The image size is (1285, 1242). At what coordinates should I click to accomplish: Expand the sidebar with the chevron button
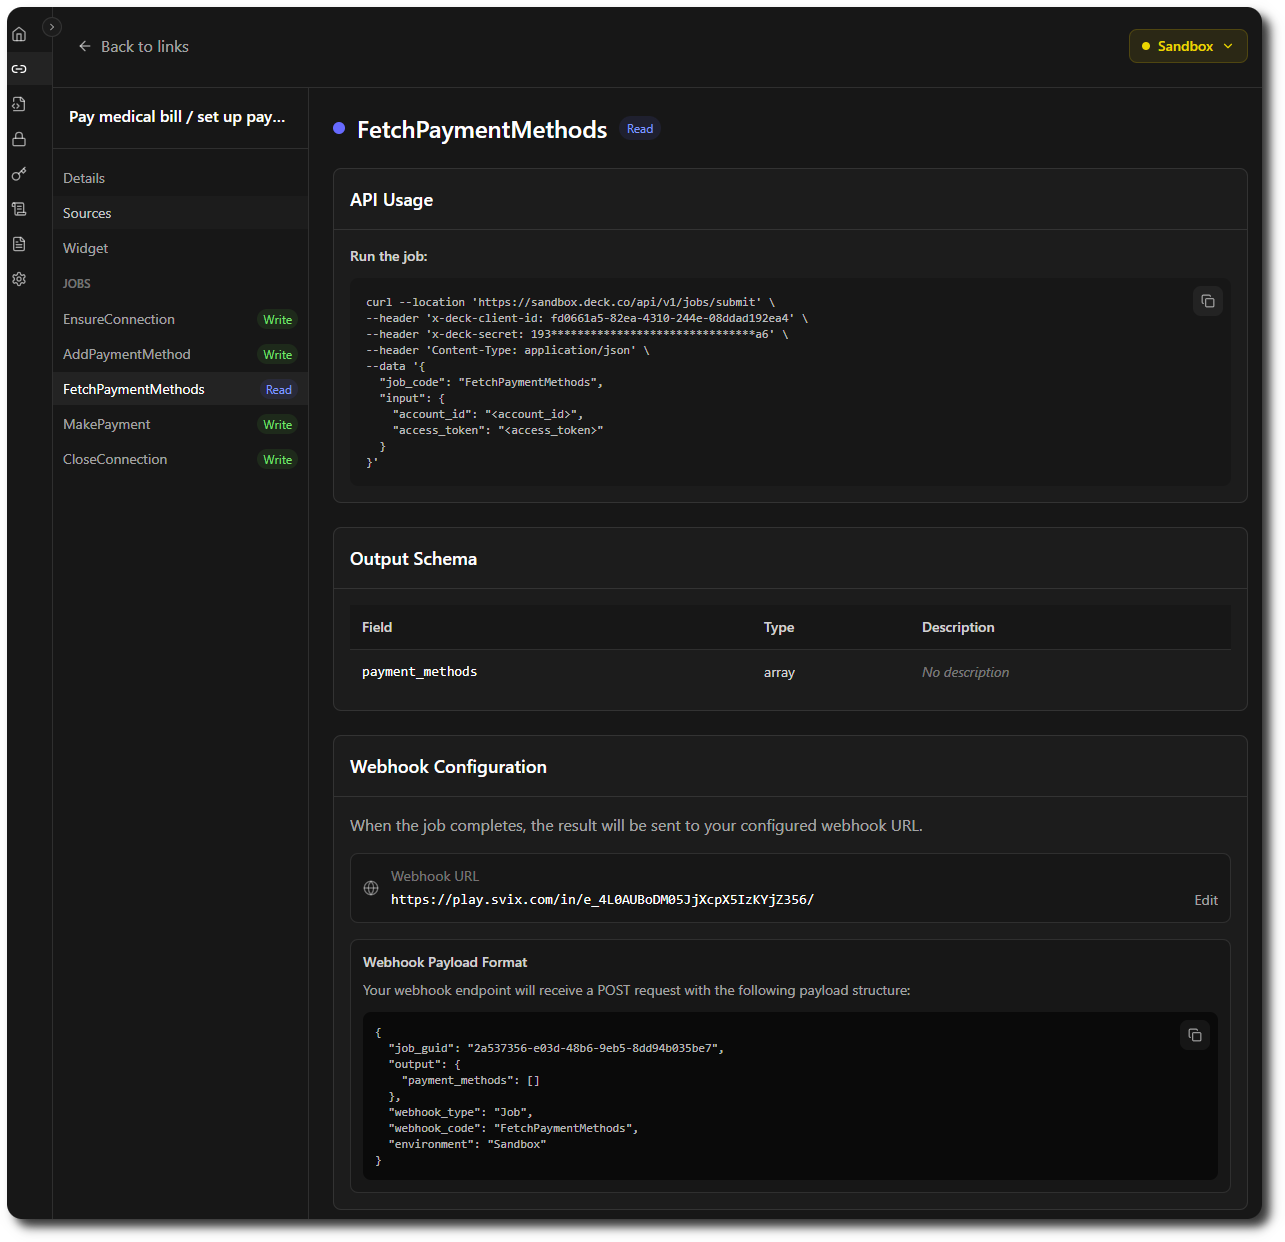point(52,27)
